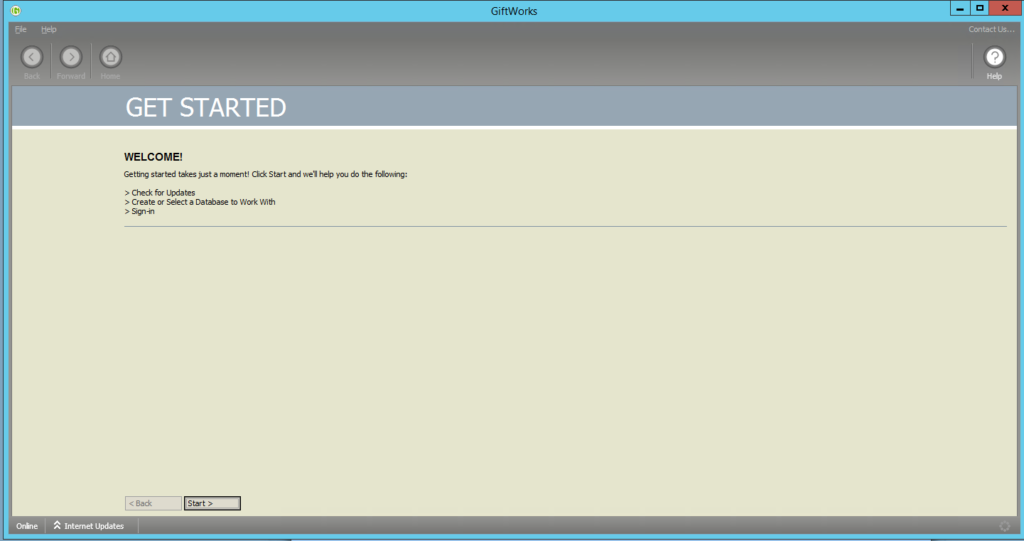Go to Home via house icon
The width and height of the screenshot is (1024, 541).
point(110,57)
